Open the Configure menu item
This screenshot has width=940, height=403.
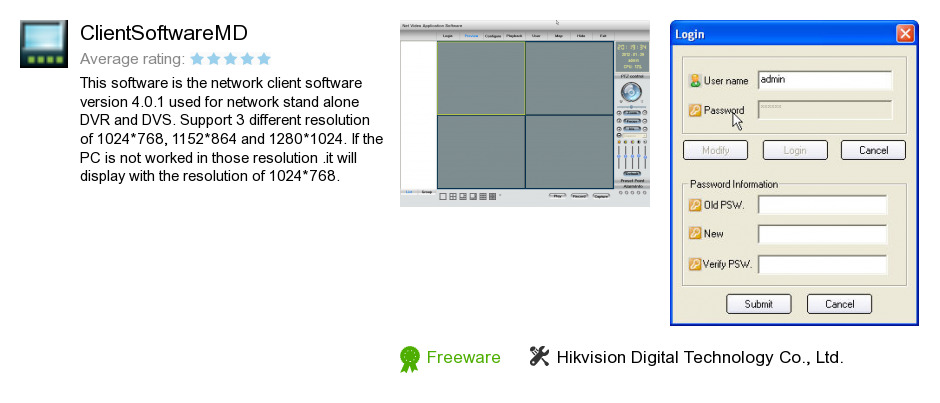[493, 36]
